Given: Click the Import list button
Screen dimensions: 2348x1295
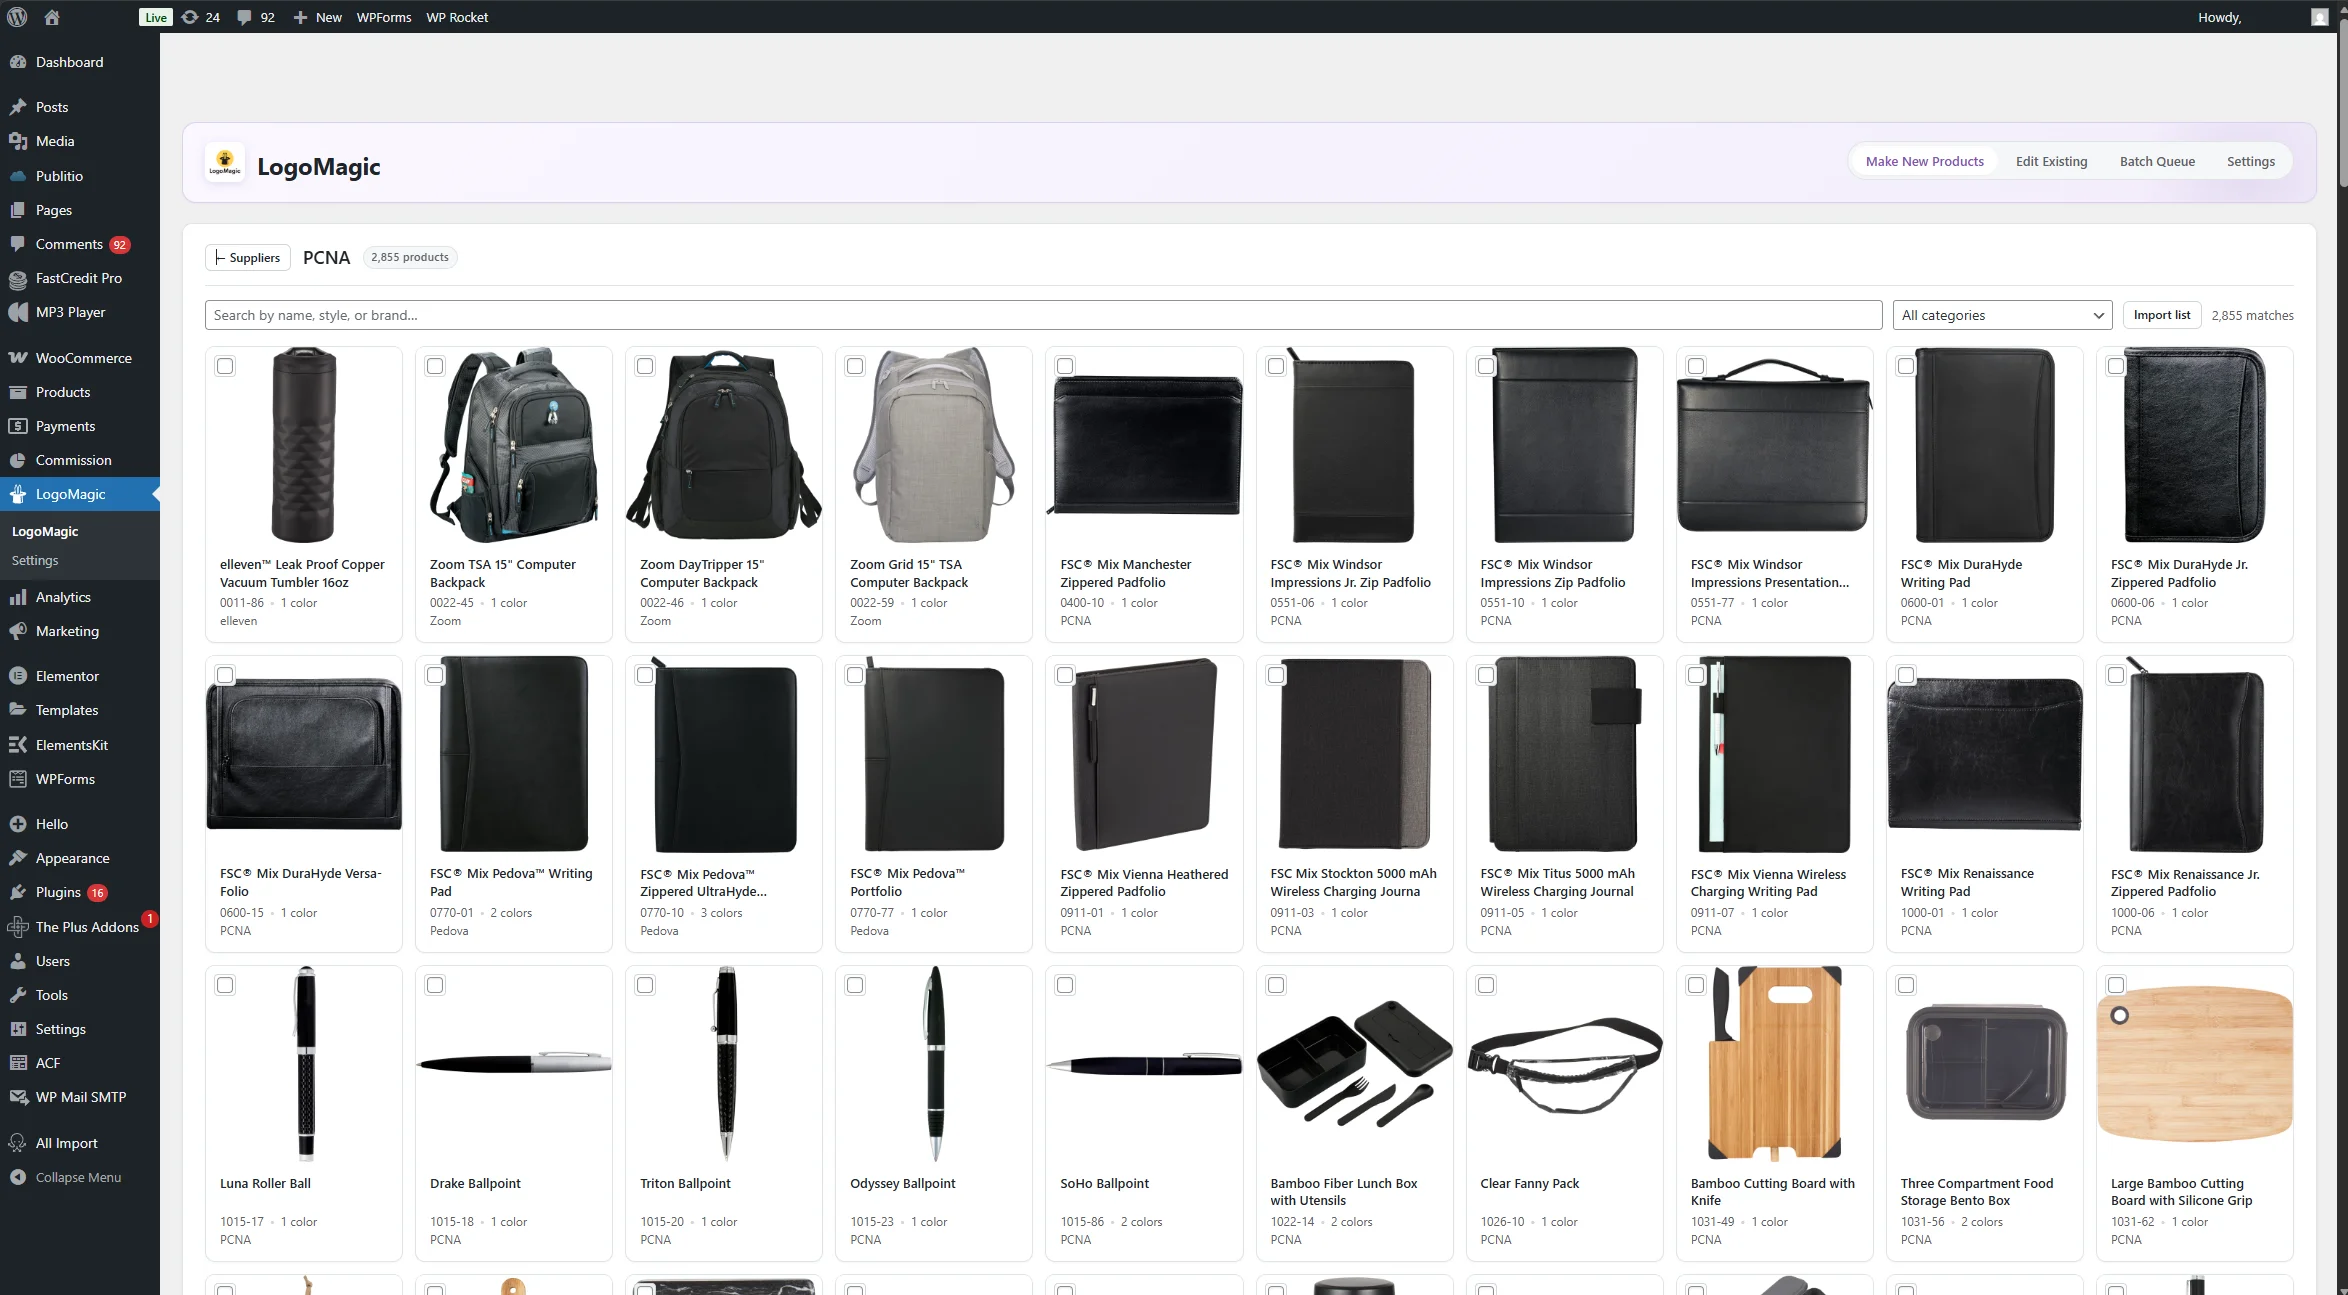Looking at the screenshot, I should 2161,315.
